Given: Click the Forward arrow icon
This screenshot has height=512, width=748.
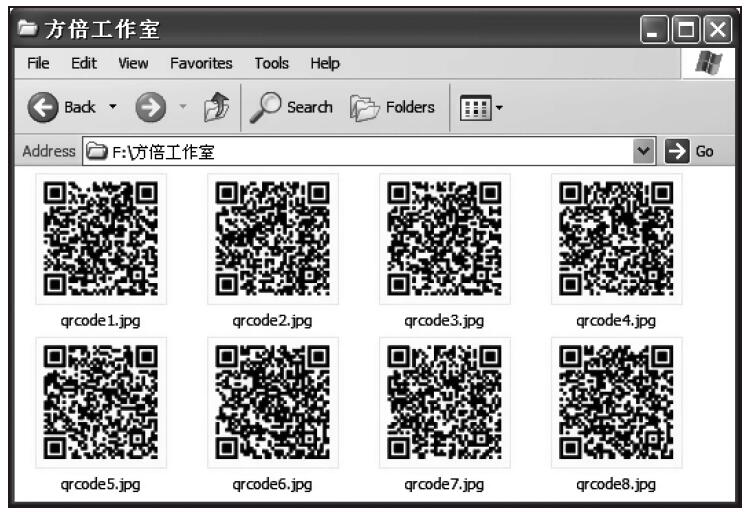Looking at the screenshot, I should tap(149, 107).
